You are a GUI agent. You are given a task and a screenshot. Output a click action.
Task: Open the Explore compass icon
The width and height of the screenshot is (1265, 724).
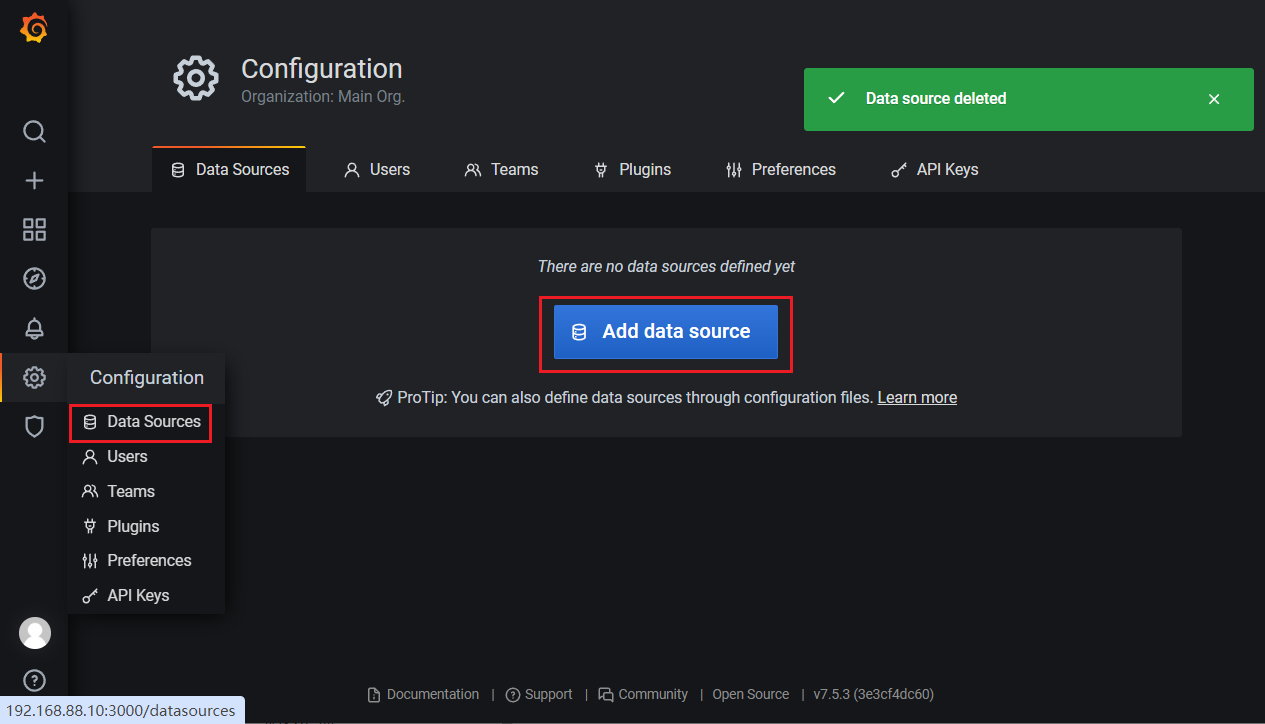tap(34, 279)
